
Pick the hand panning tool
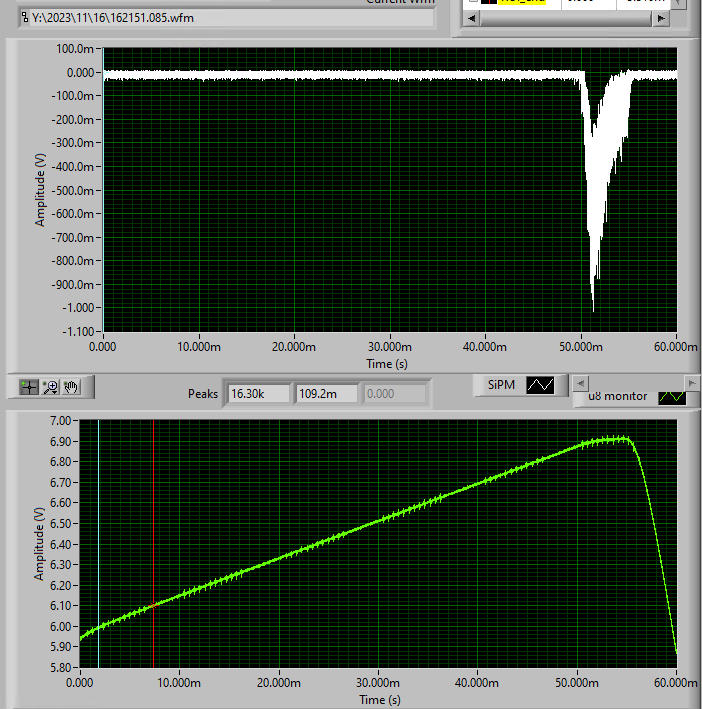(71, 388)
